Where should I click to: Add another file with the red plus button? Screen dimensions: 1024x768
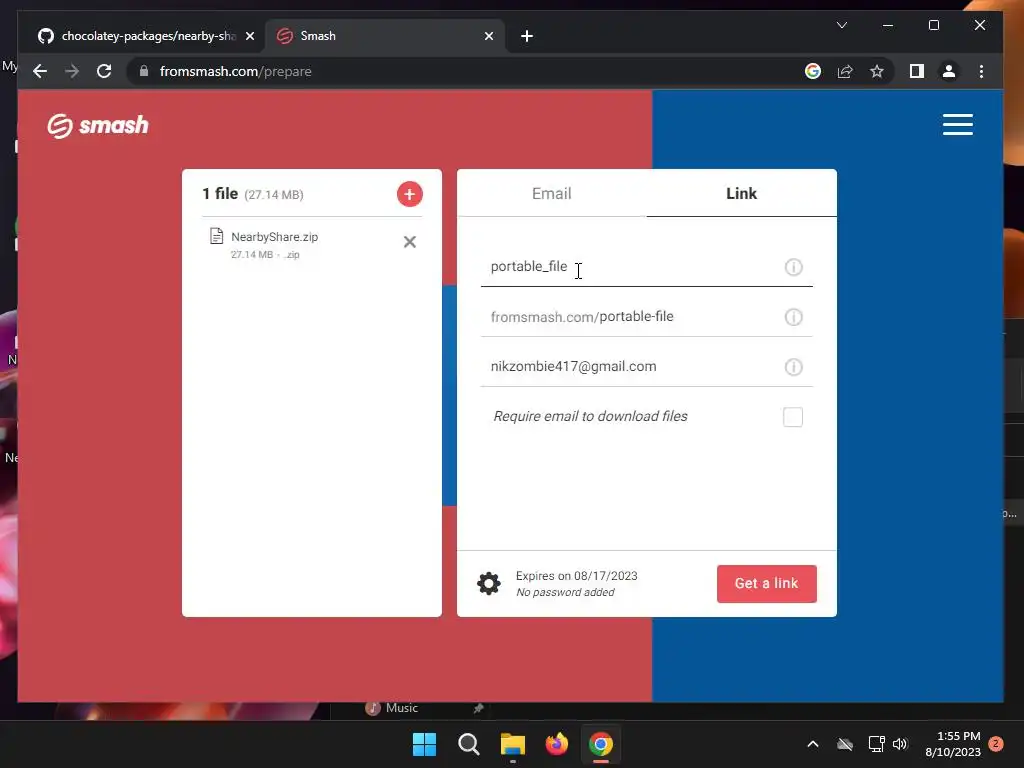click(x=409, y=194)
